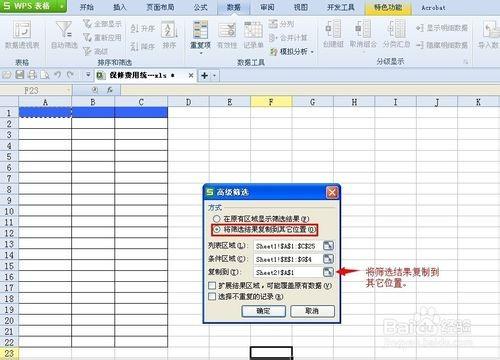Click the save icon in quick access bar
This screenshot has width=500, height=360.
[x=20, y=75]
